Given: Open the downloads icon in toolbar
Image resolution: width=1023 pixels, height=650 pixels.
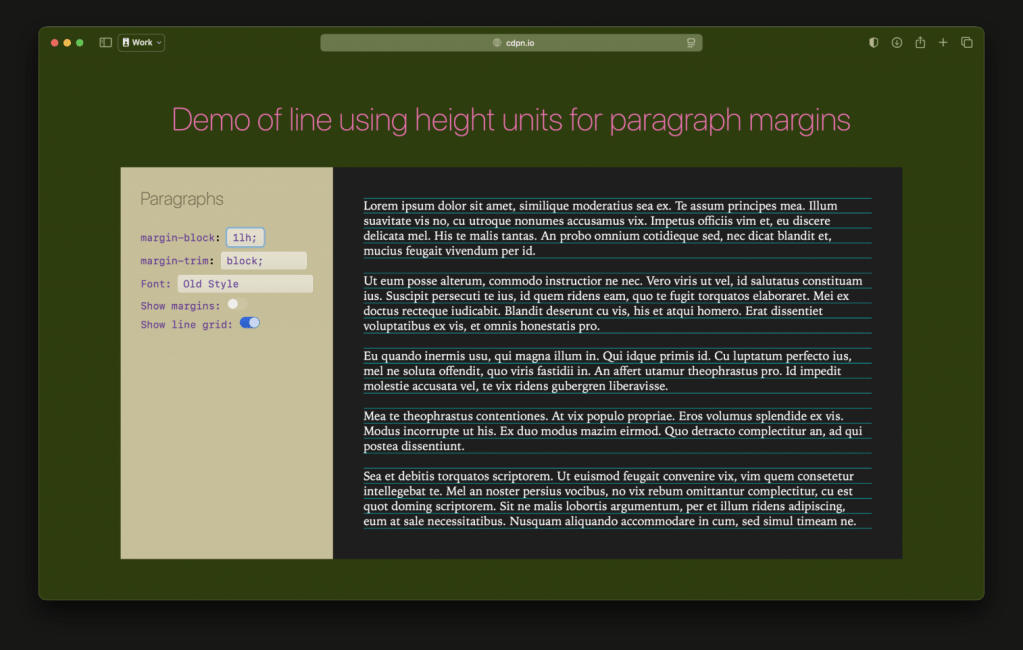Looking at the screenshot, I should tap(897, 43).
